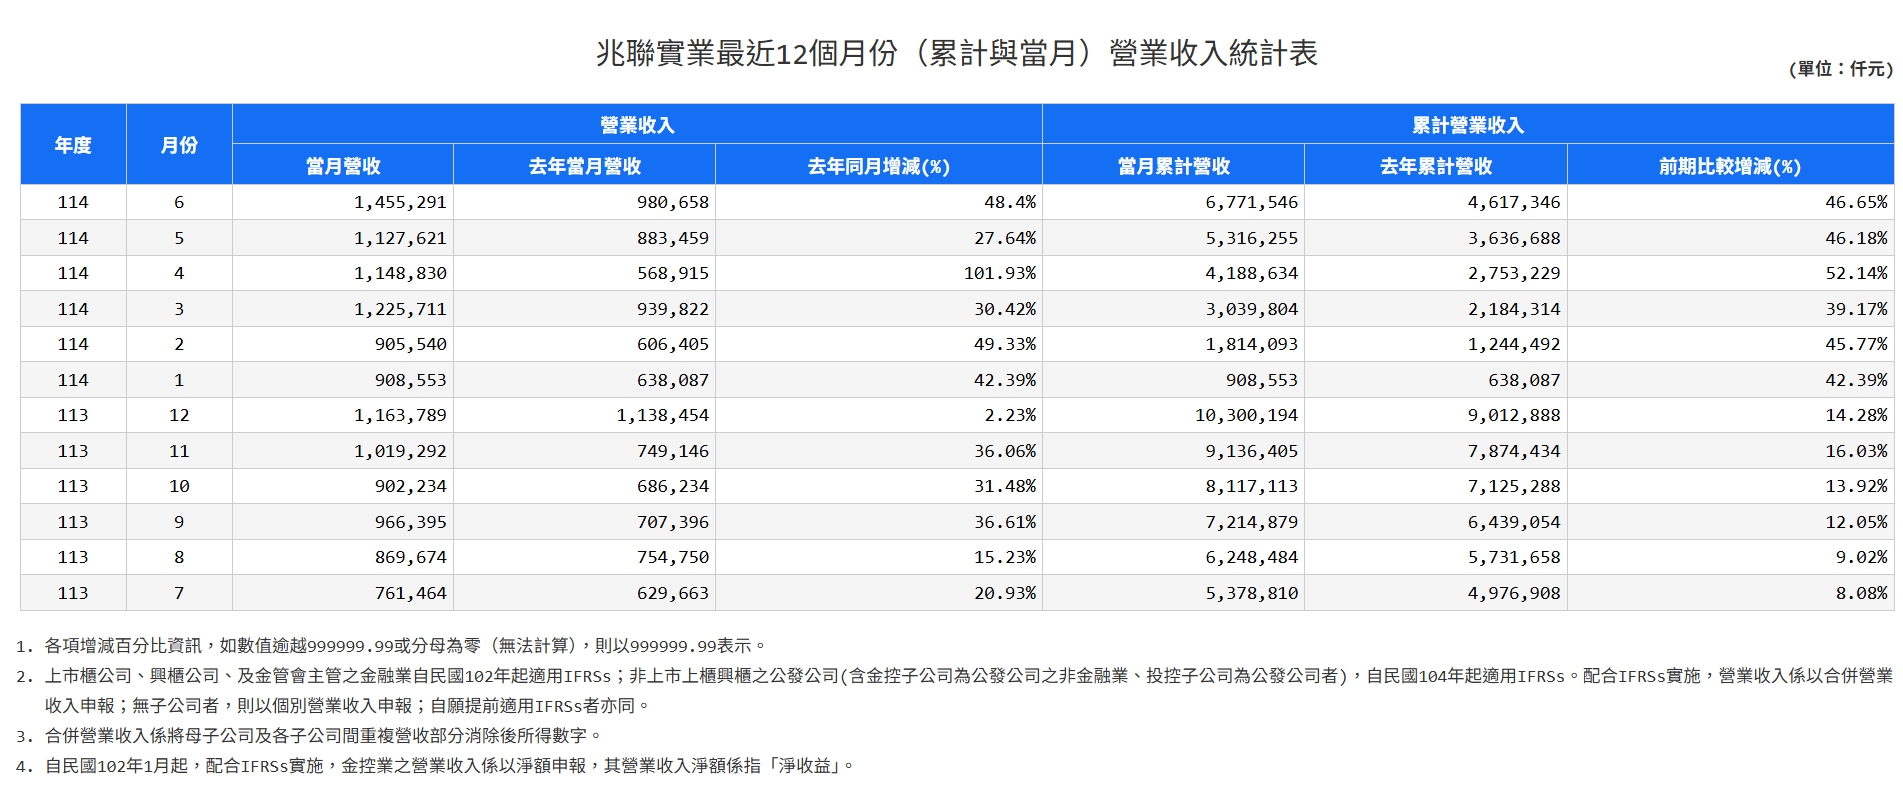Click the 當月營收 column header

[x=343, y=166]
